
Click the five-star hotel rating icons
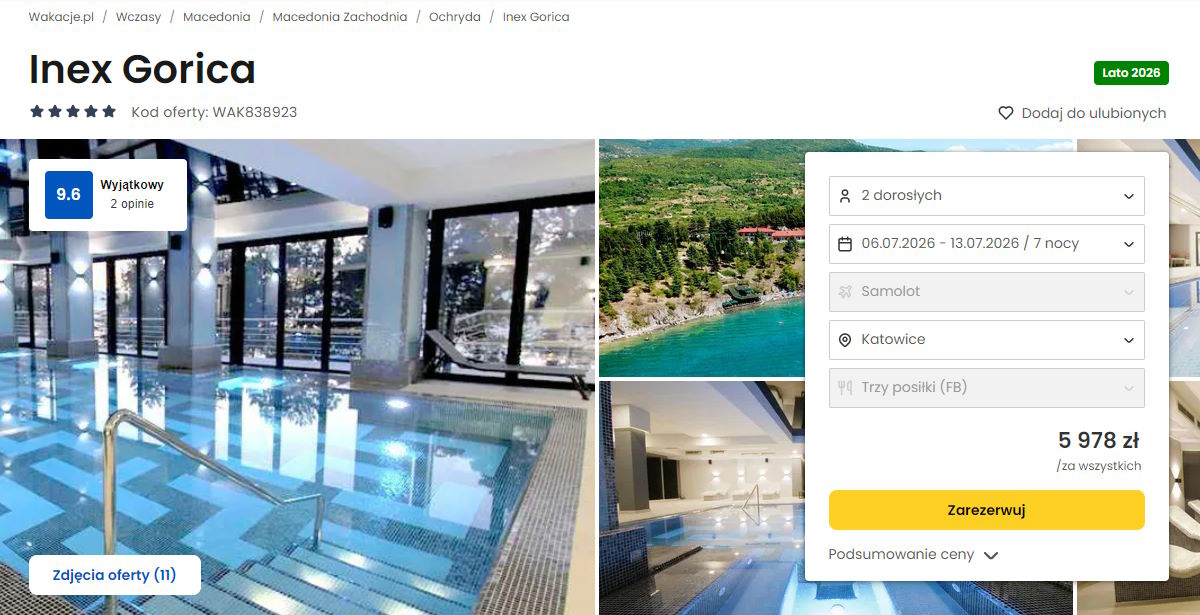click(73, 112)
